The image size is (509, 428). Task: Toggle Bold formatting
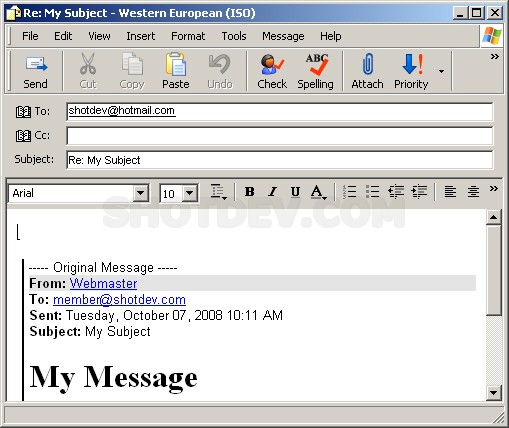click(249, 192)
